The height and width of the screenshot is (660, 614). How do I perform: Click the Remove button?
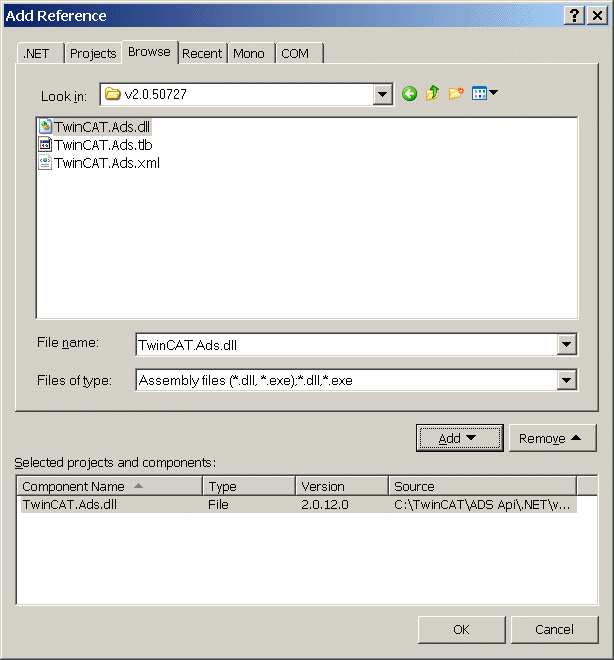tap(553, 438)
